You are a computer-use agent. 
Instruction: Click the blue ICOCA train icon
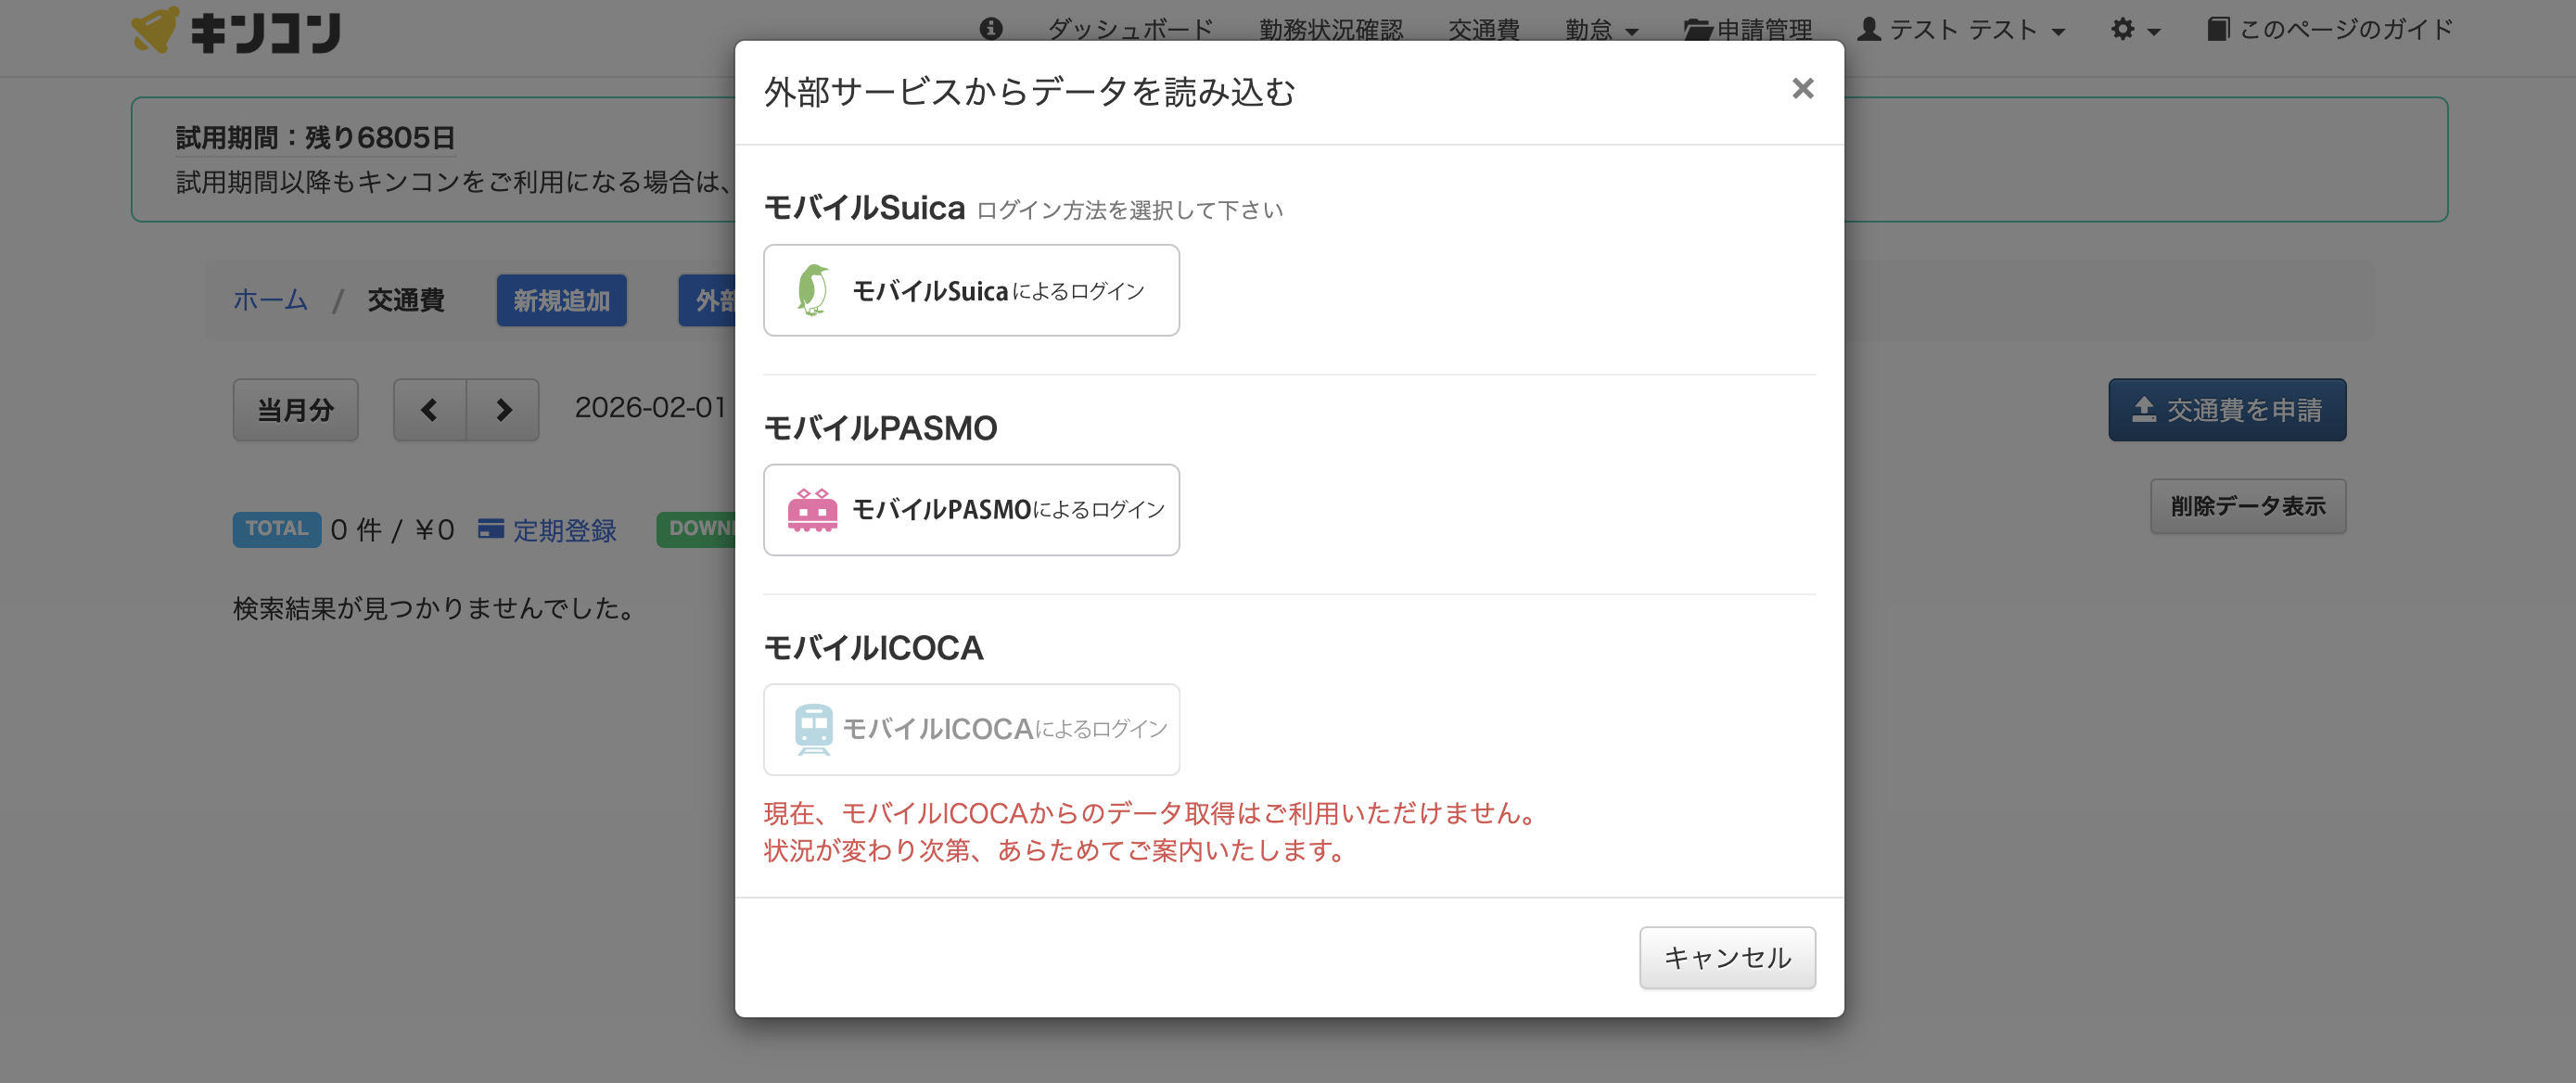coord(813,729)
